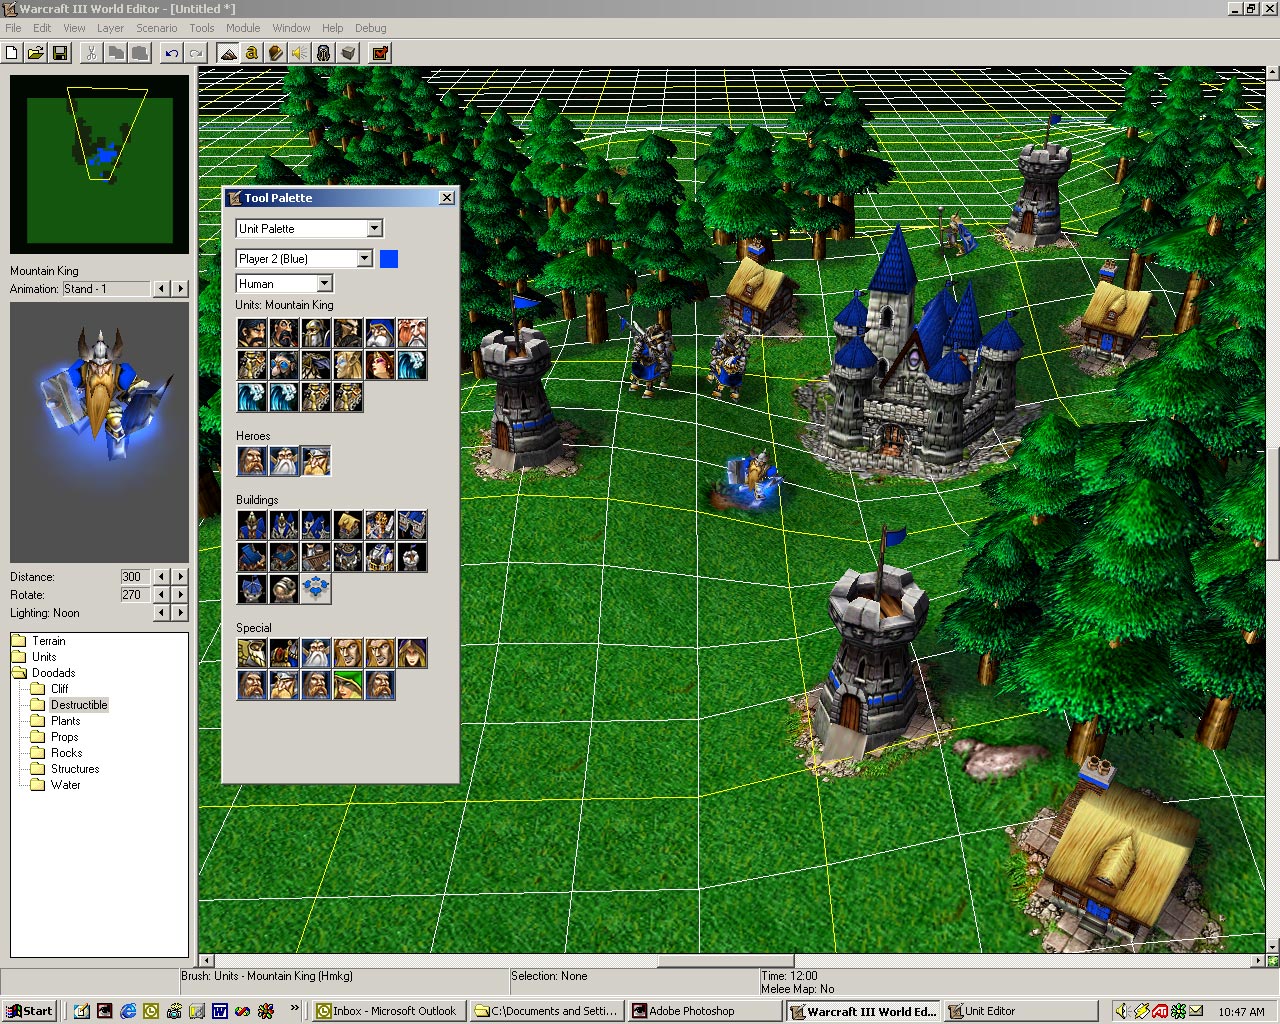The image size is (1280, 1024).
Task: Open the Player 2 (Blue) dropdown
Action: click(x=304, y=259)
